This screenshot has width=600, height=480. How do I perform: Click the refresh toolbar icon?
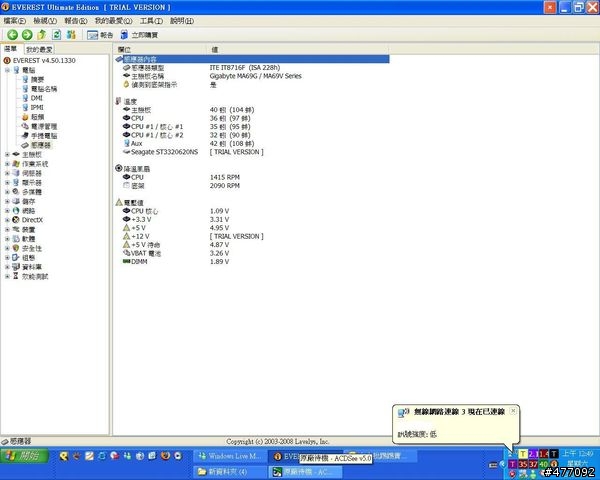click(56, 35)
